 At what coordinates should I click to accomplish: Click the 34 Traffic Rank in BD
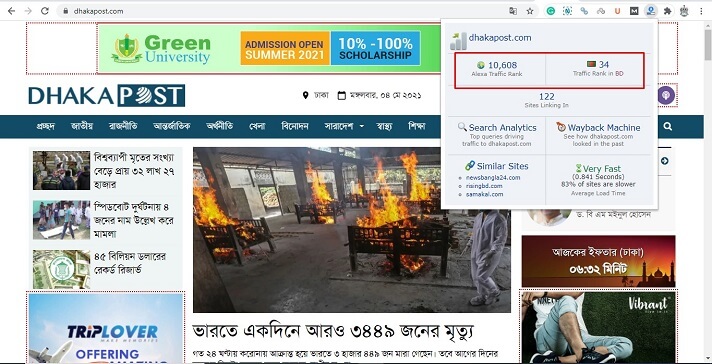603,64
